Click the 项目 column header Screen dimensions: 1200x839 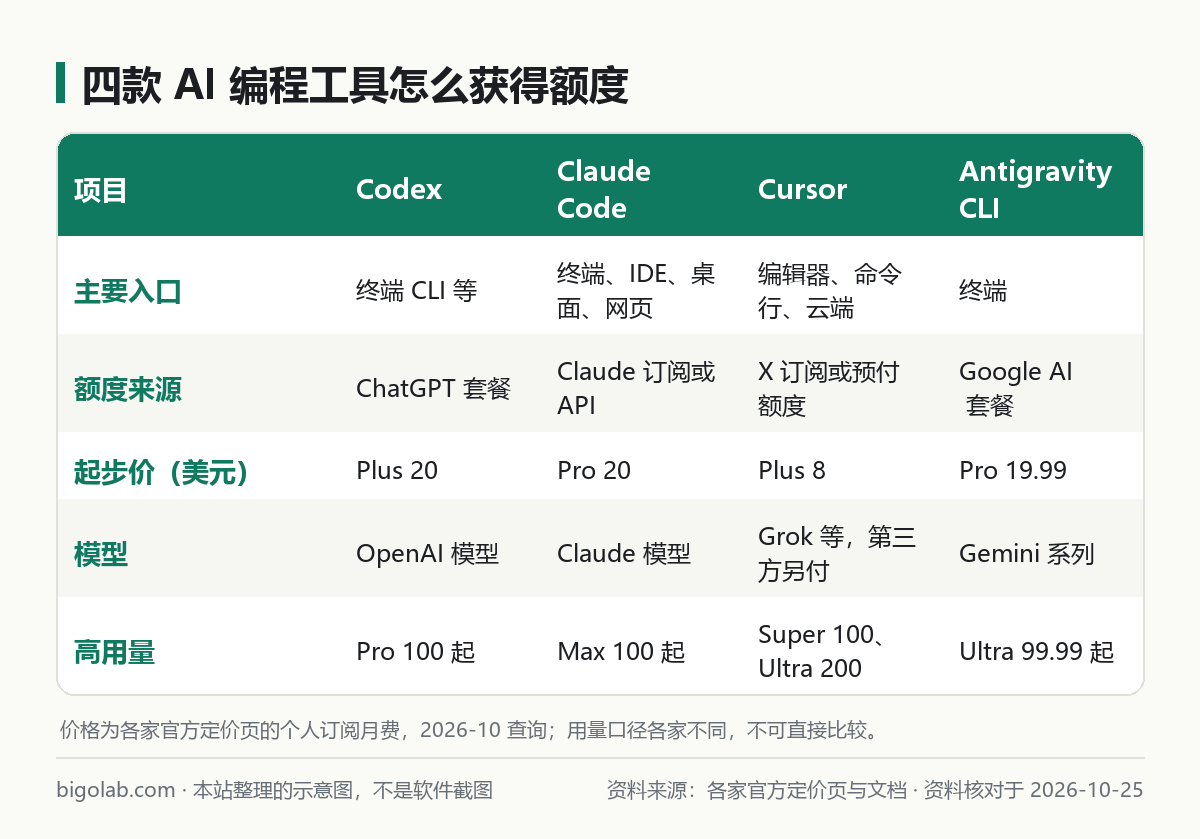[x=101, y=190]
